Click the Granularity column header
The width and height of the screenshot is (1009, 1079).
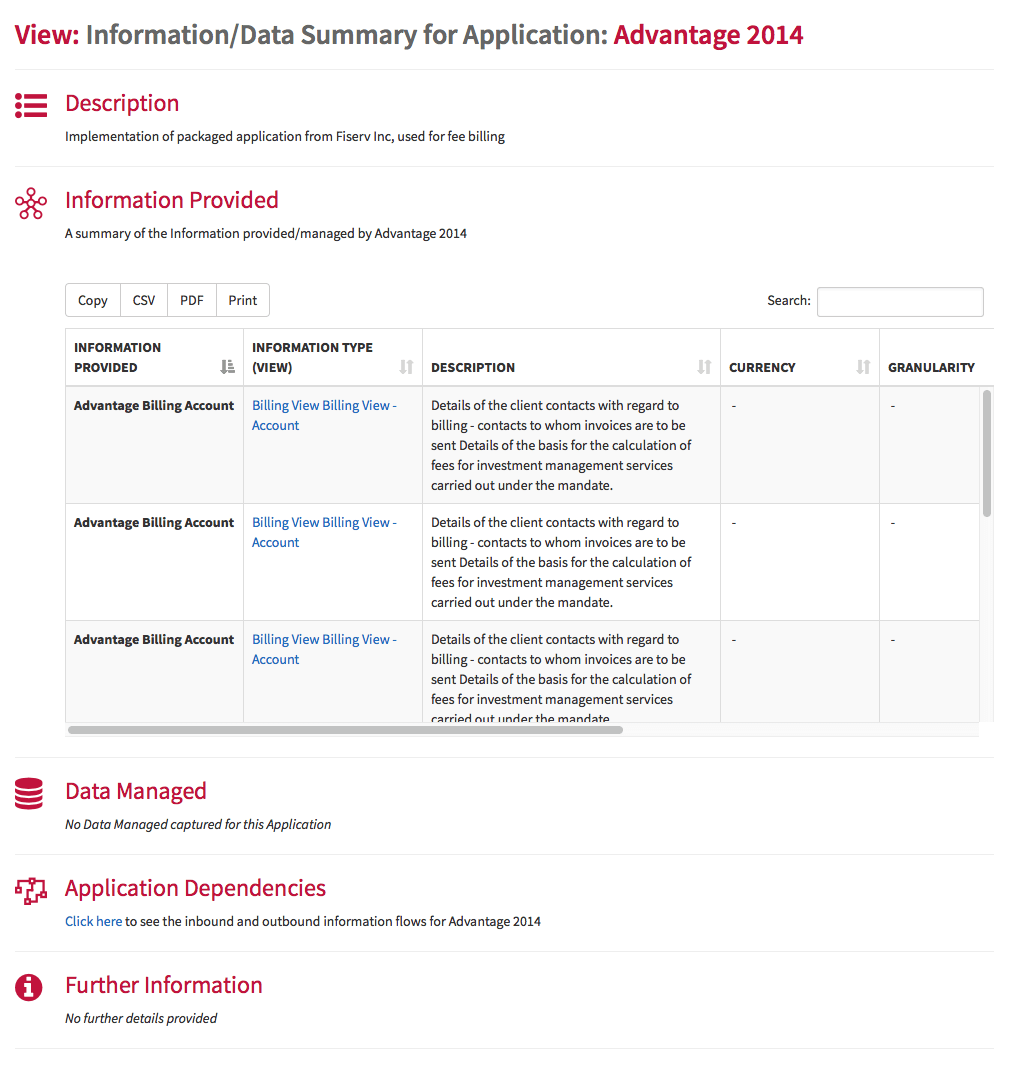931,367
